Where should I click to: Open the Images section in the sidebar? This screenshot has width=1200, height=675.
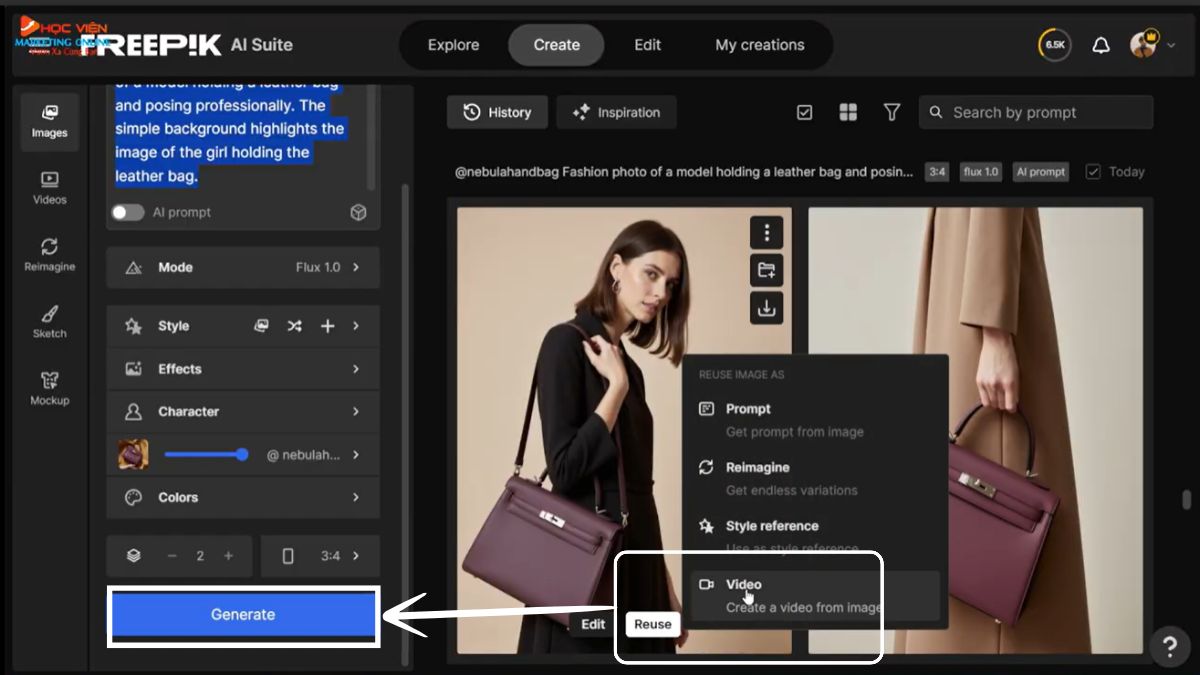click(49, 121)
